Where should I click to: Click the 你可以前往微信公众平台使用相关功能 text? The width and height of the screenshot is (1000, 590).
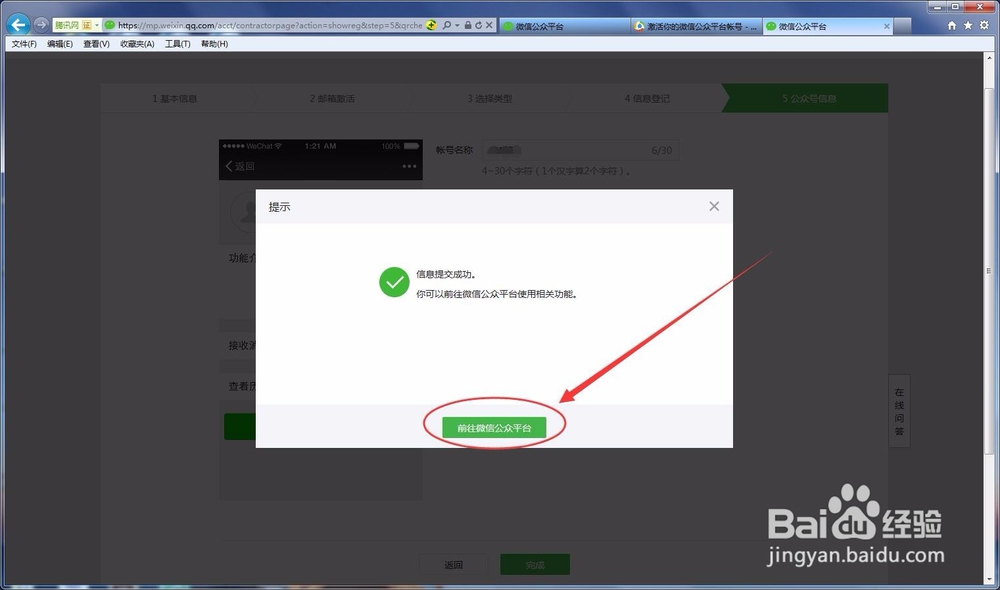click(x=497, y=294)
